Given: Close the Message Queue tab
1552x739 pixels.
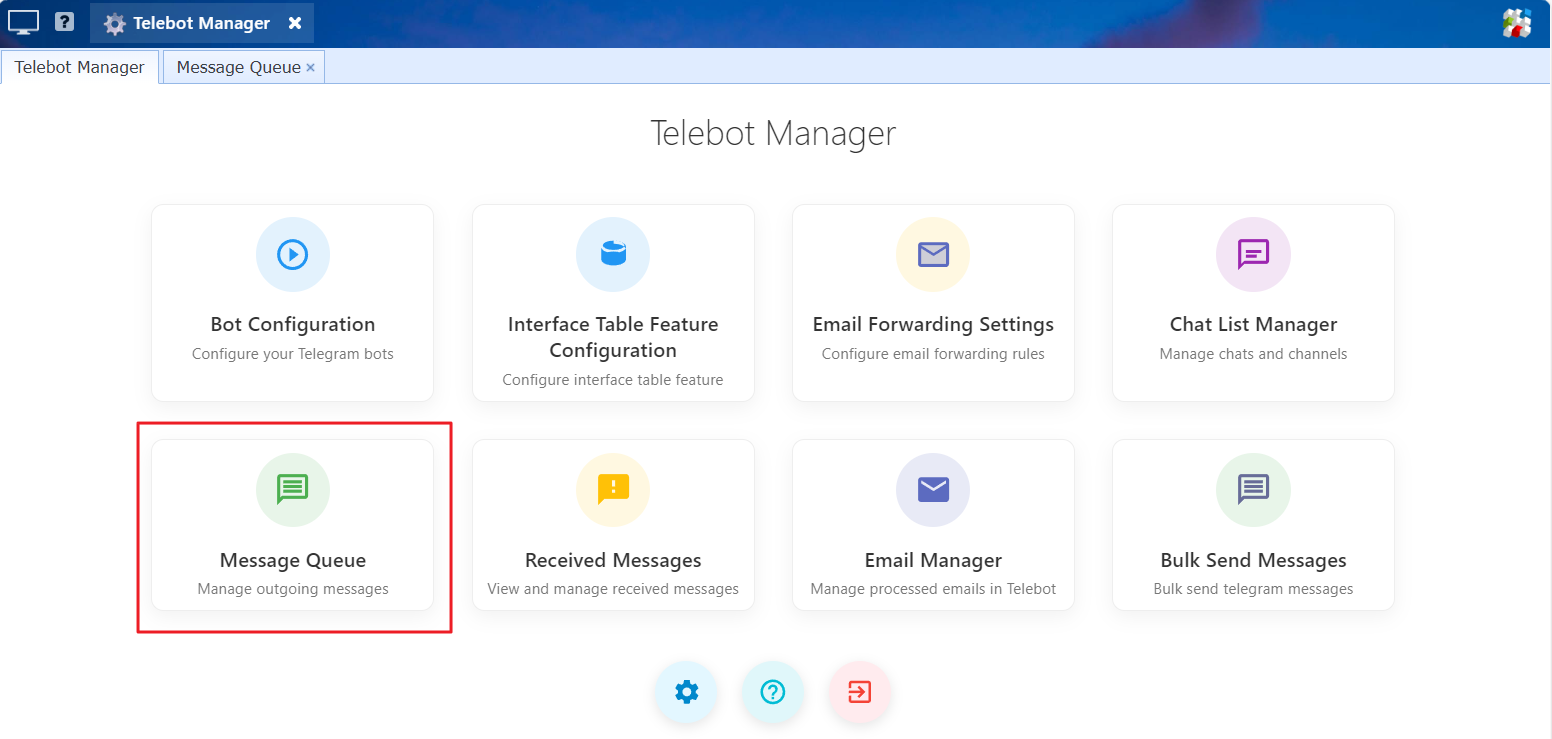Looking at the screenshot, I should pos(310,68).
